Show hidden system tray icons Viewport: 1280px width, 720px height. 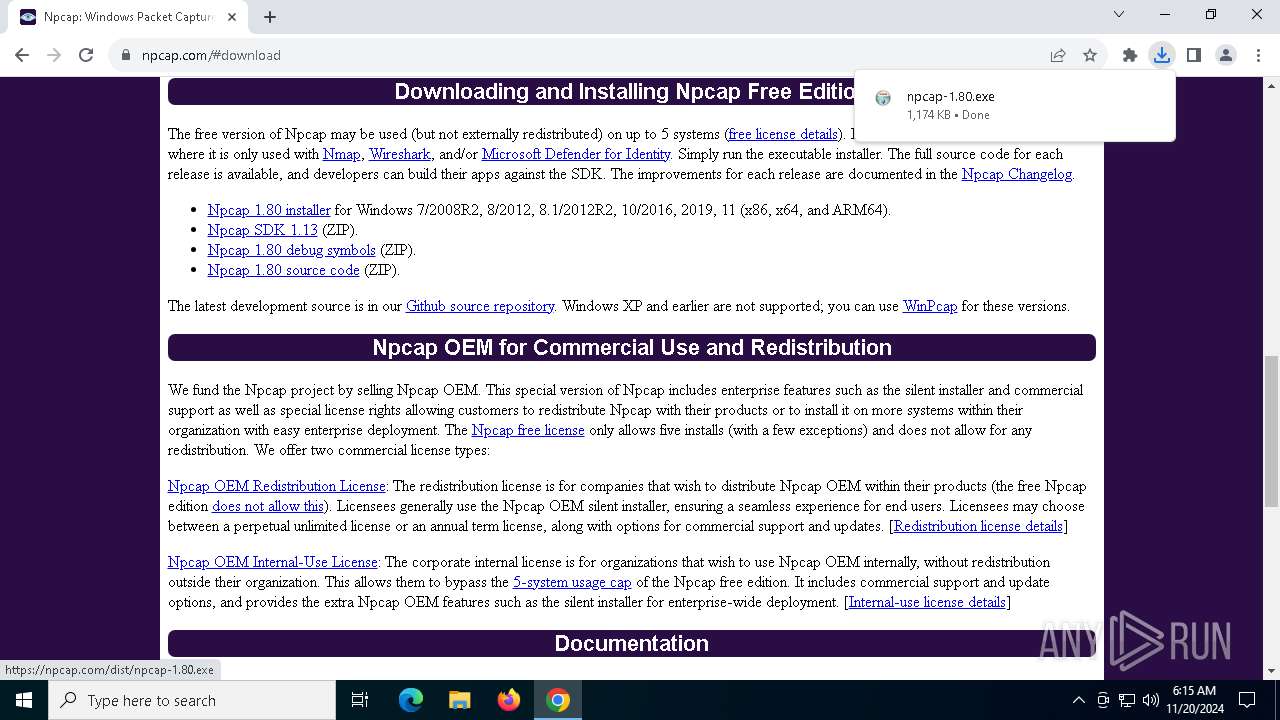coord(1078,700)
